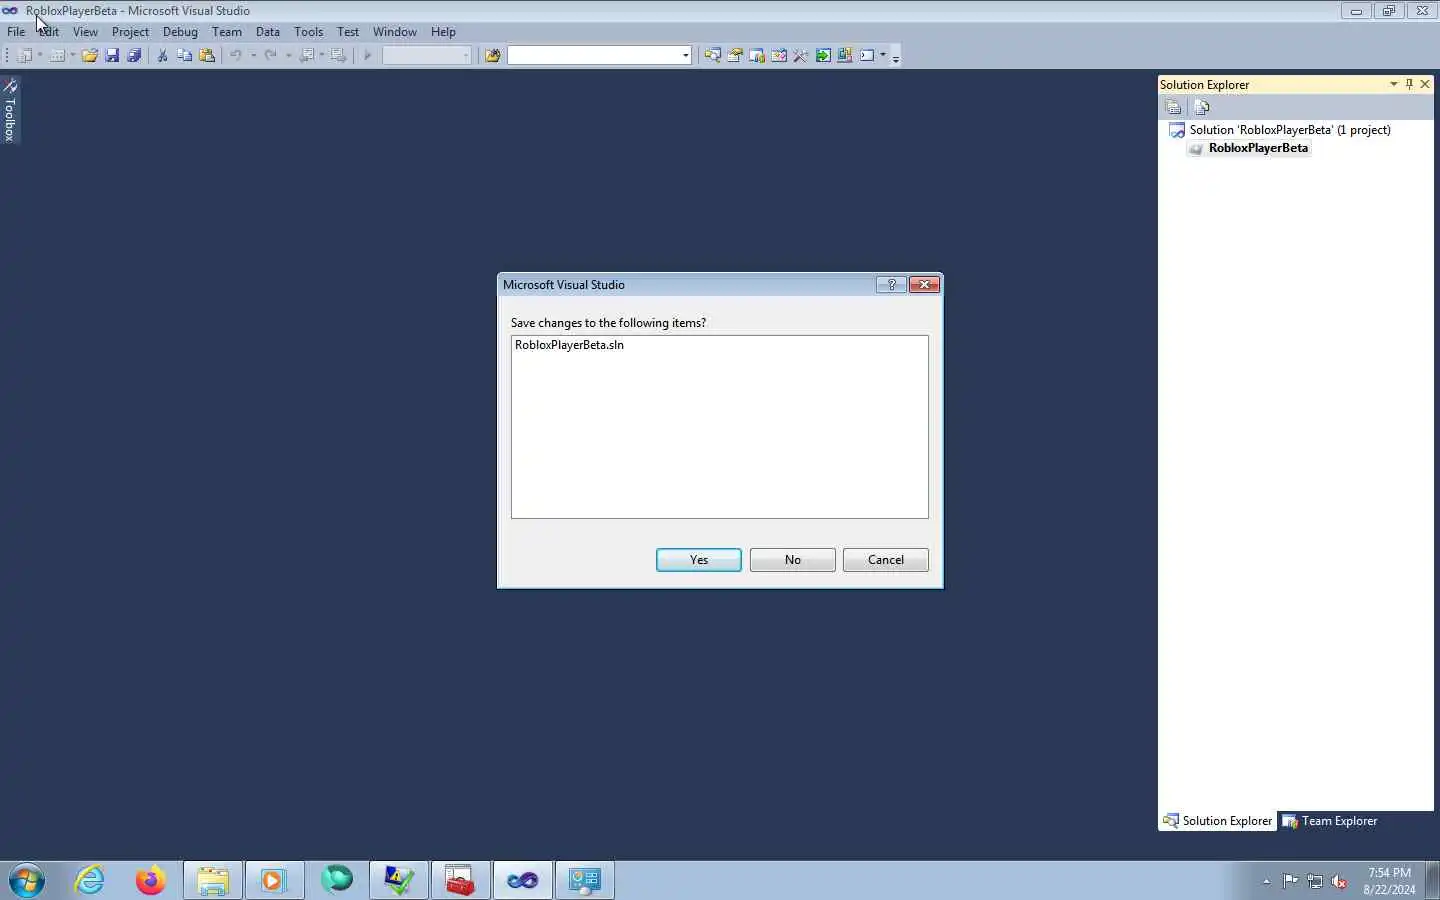Click the Paste clipboard icon
Screen dimensions: 1440x900
coord(207,56)
